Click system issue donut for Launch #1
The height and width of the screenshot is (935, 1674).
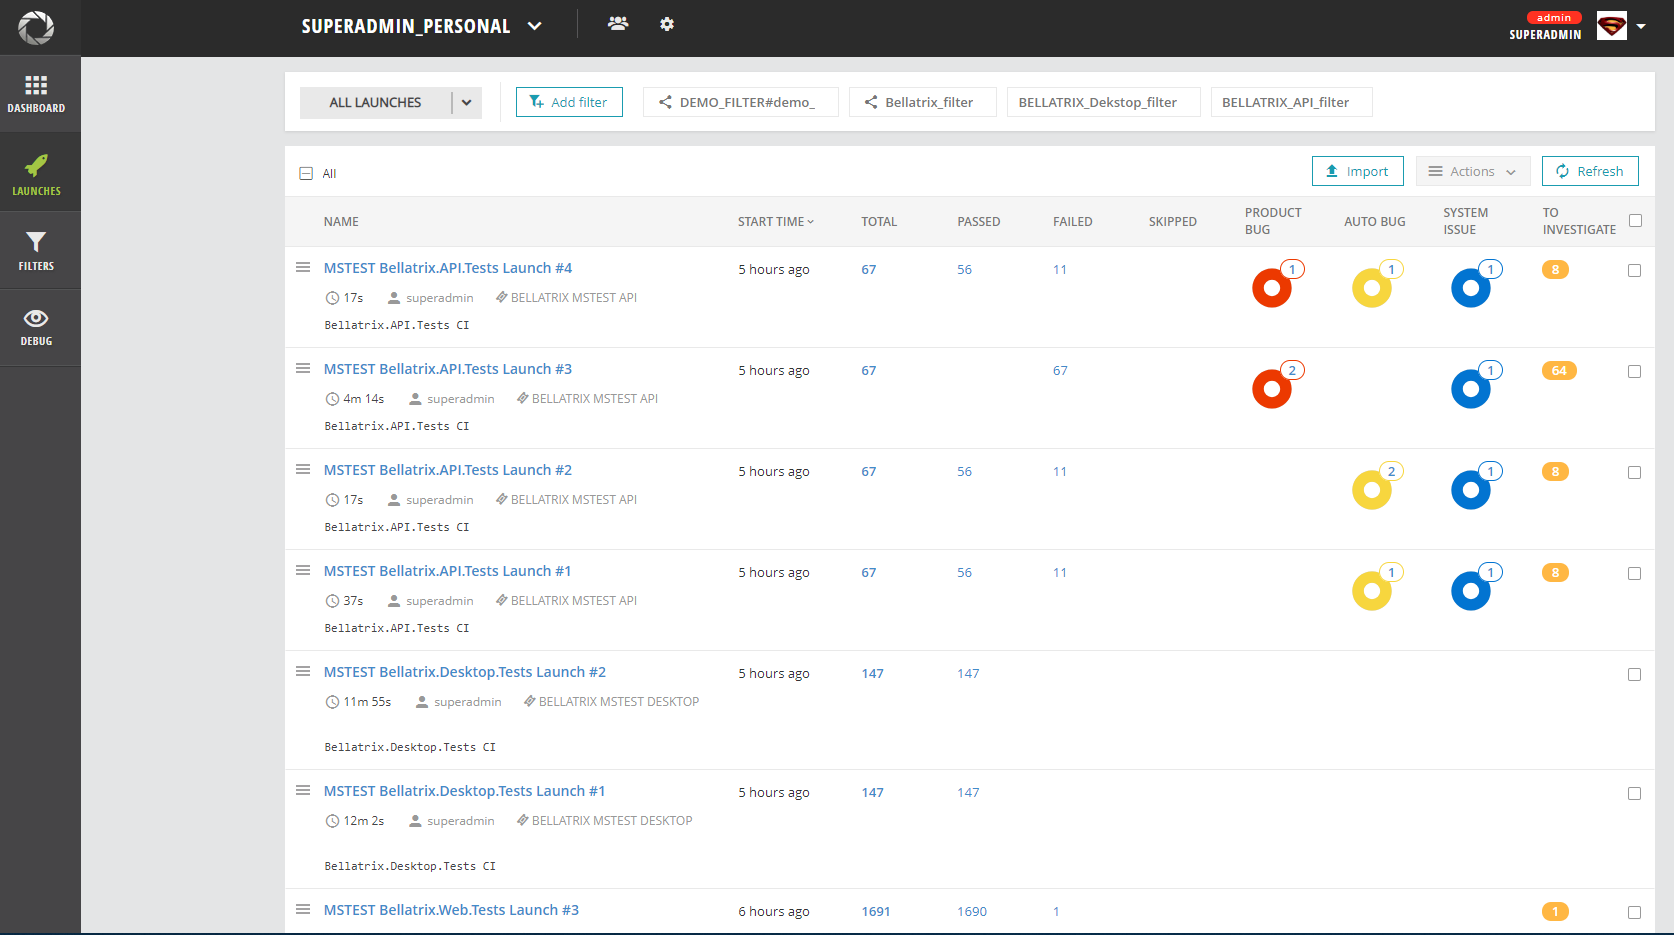1471,591
